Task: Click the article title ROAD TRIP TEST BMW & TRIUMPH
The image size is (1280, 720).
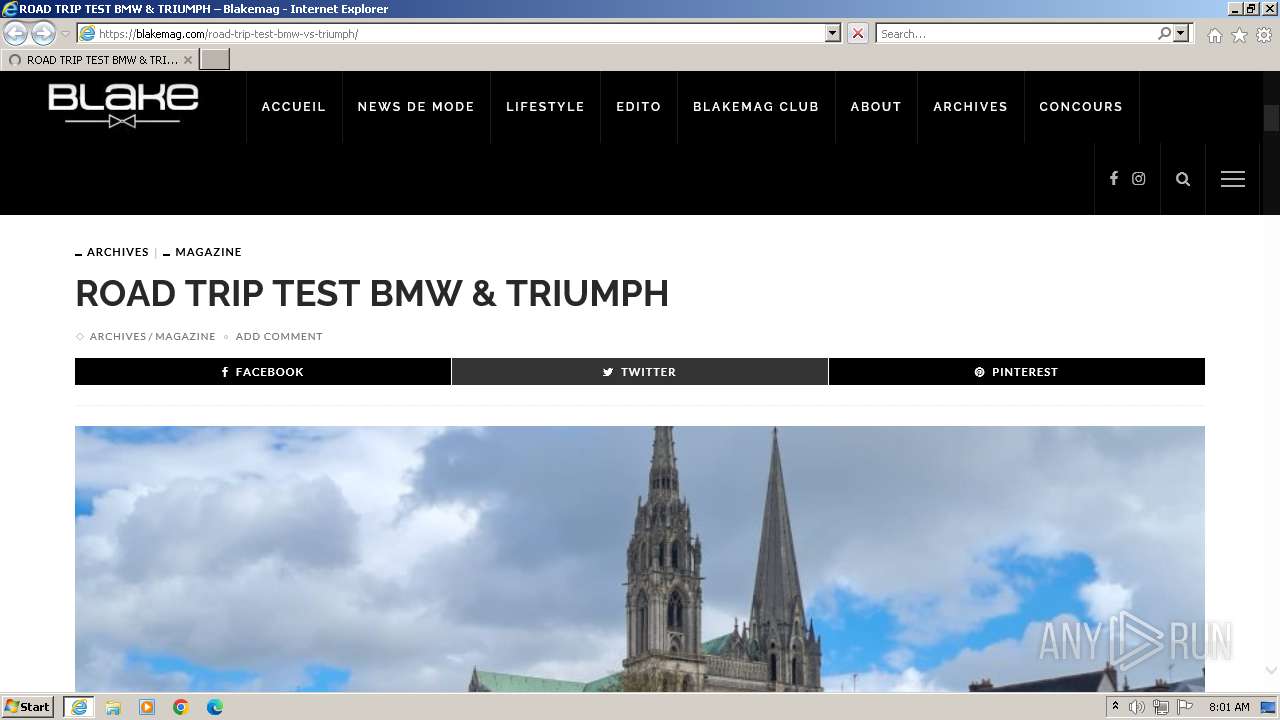Action: click(x=372, y=294)
